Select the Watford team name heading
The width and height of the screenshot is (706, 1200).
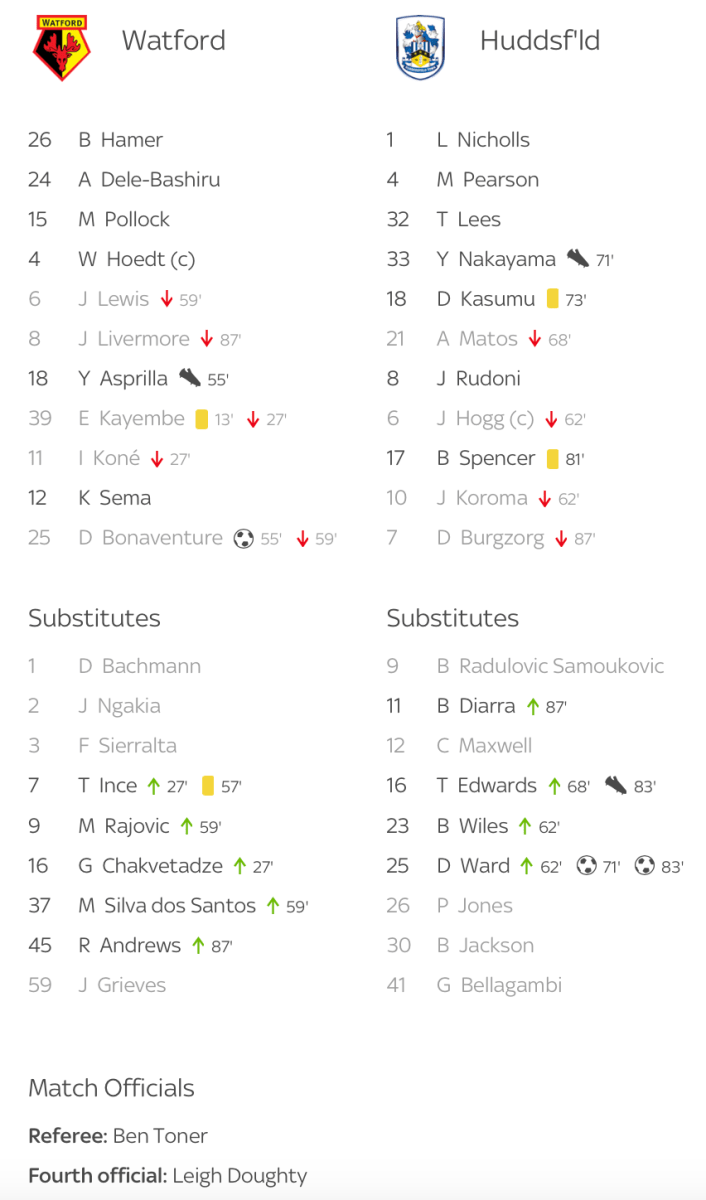pyautogui.click(x=173, y=41)
